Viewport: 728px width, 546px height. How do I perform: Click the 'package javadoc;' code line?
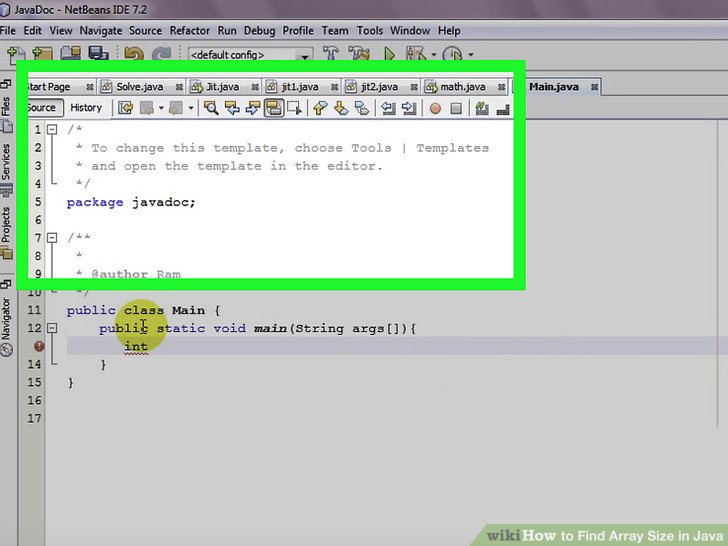131,202
